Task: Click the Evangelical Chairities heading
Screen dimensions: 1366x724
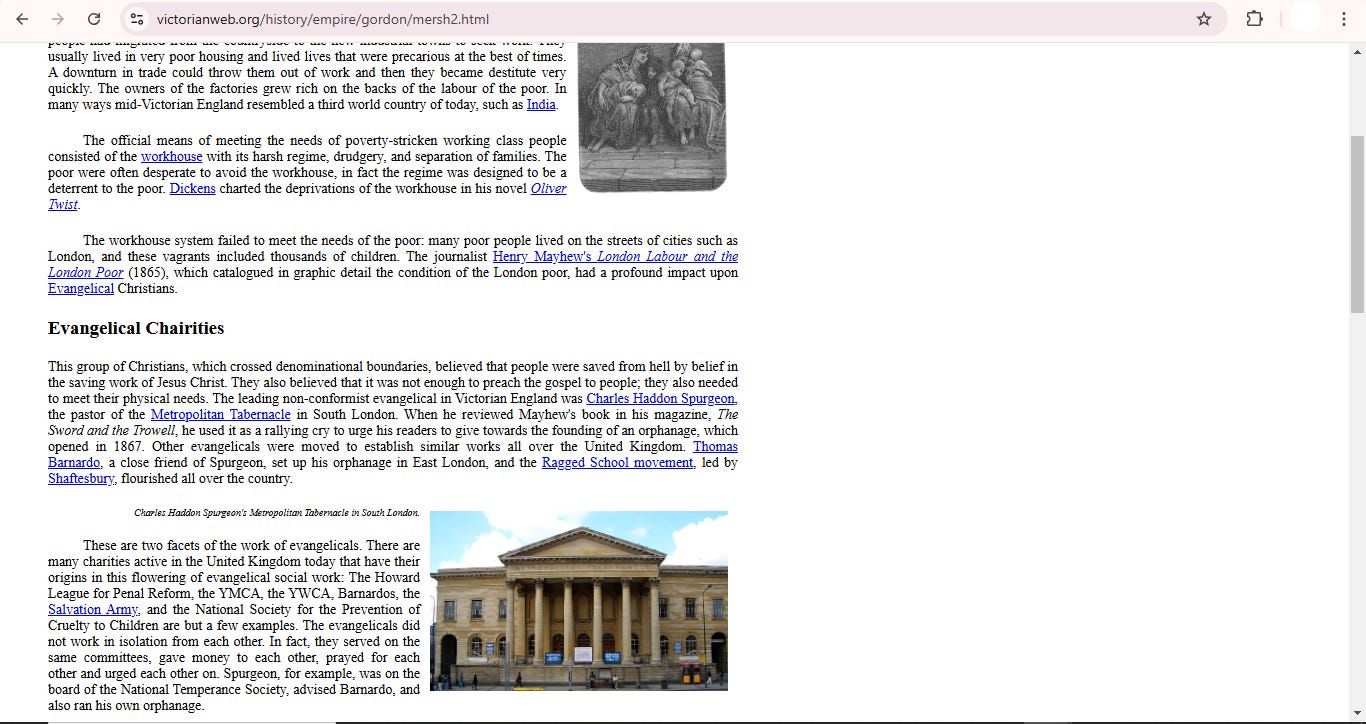Action: (136, 328)
